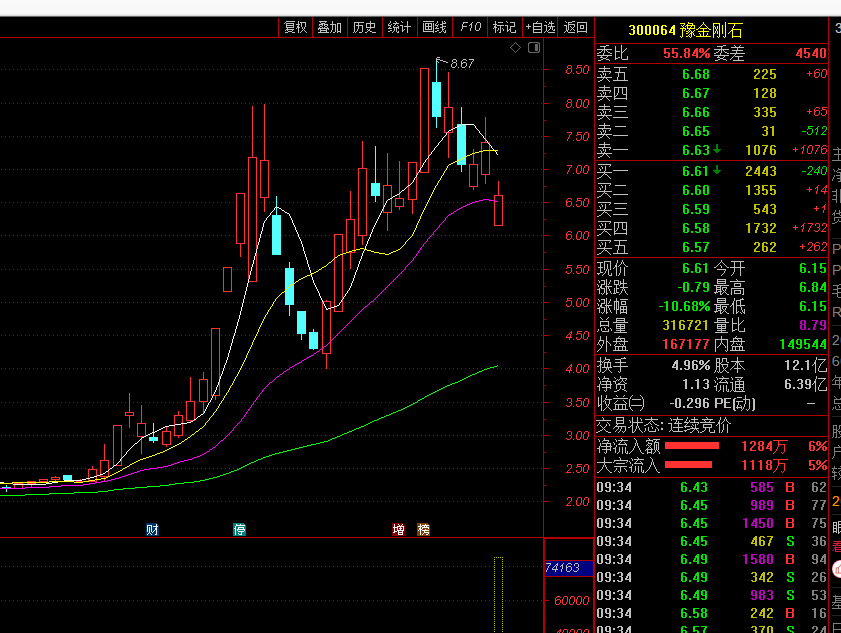Open the 叠加 overlay menu
This screenshot has height=633, width=841.
click(x=330, y=27)
